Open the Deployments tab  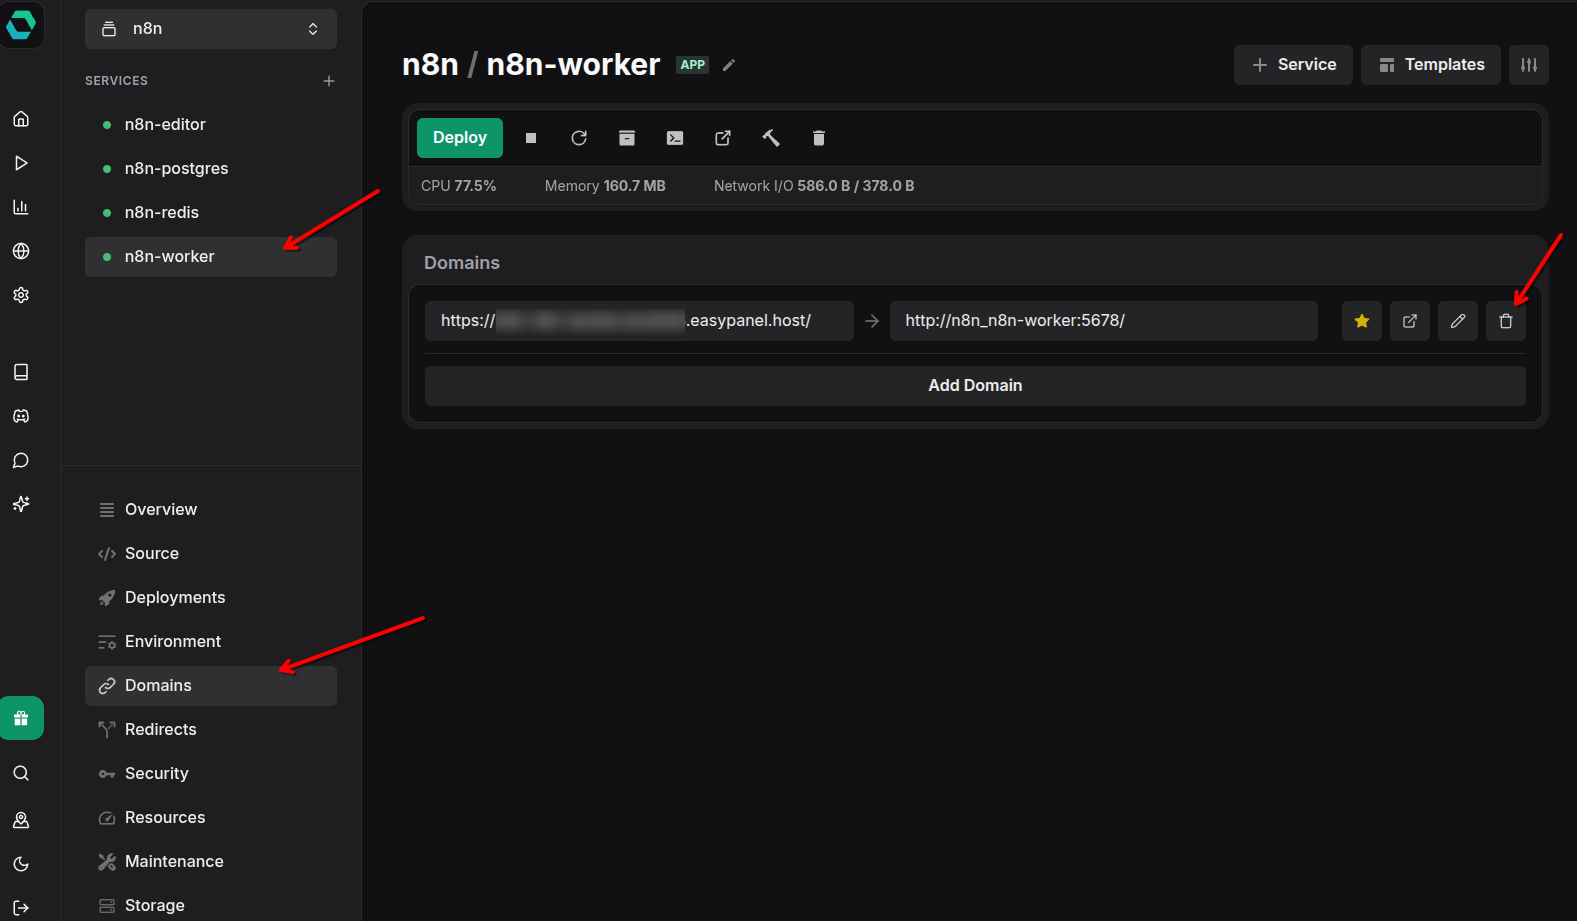[x=211, y=598]
